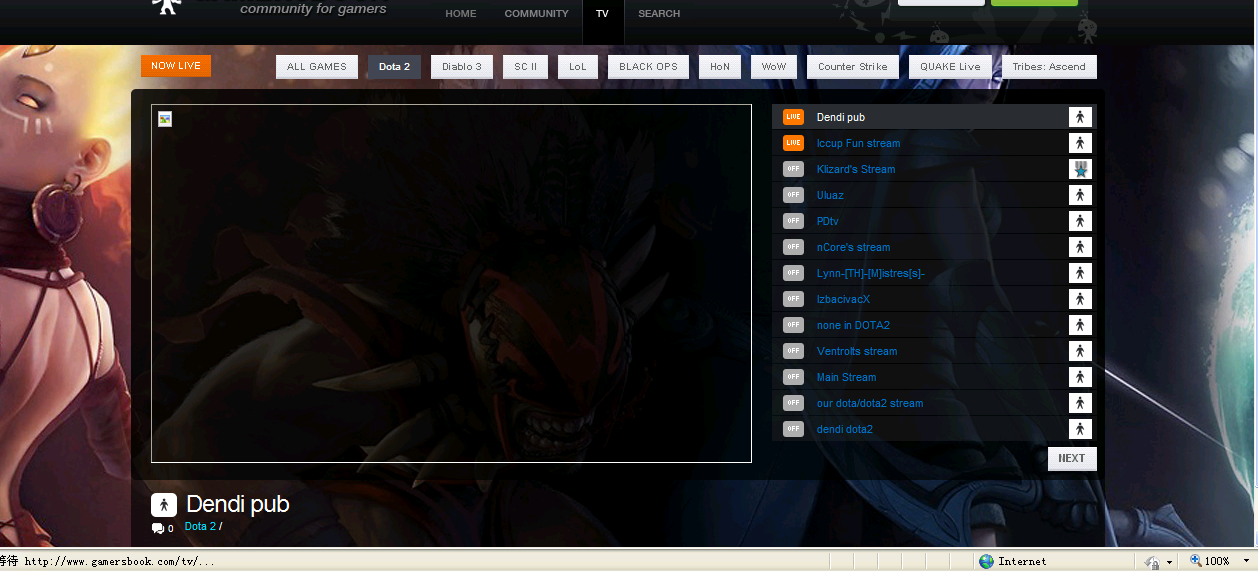
Task: Switch to HoN game tab
Action: 720,67
